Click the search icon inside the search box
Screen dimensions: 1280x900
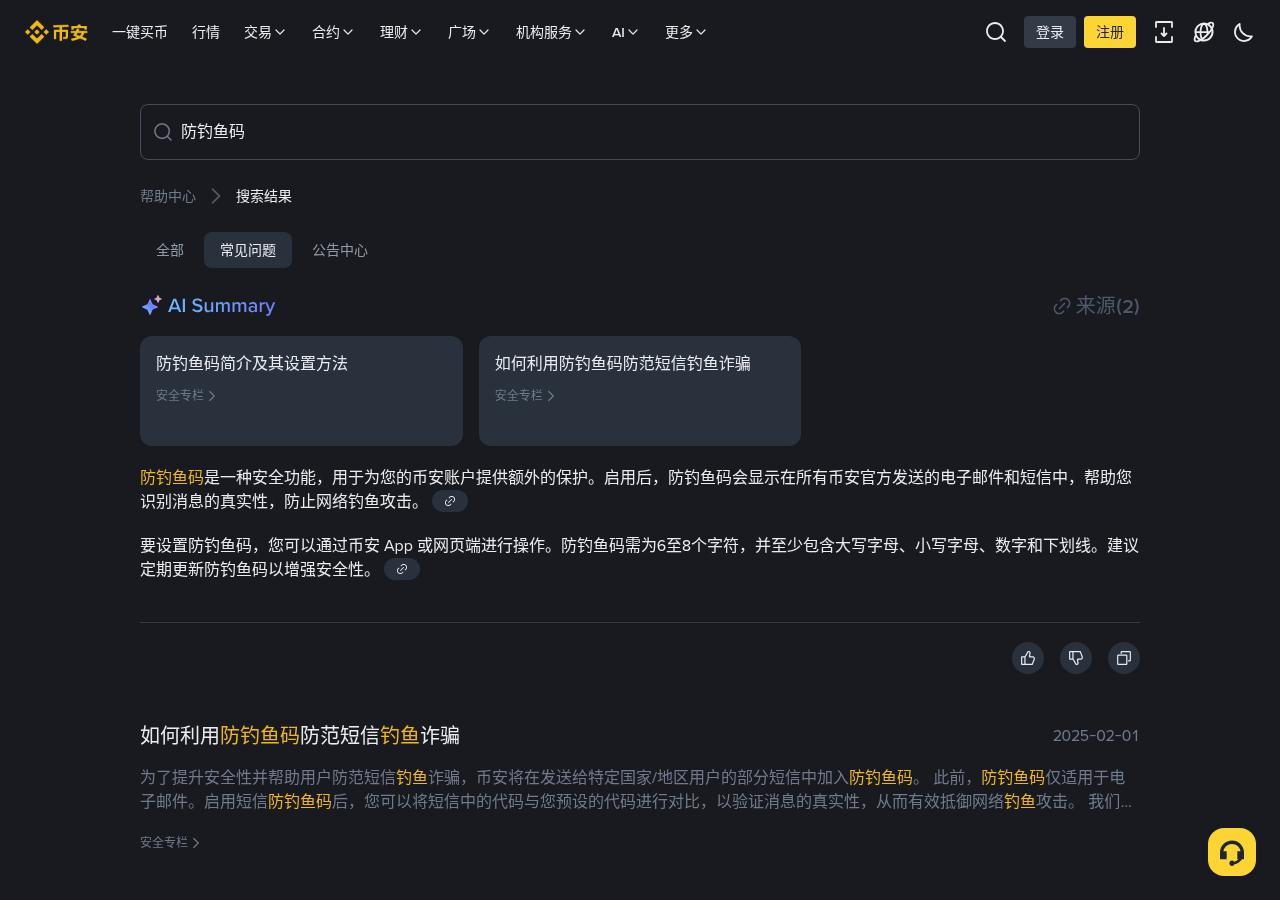(x=163, y=132)
